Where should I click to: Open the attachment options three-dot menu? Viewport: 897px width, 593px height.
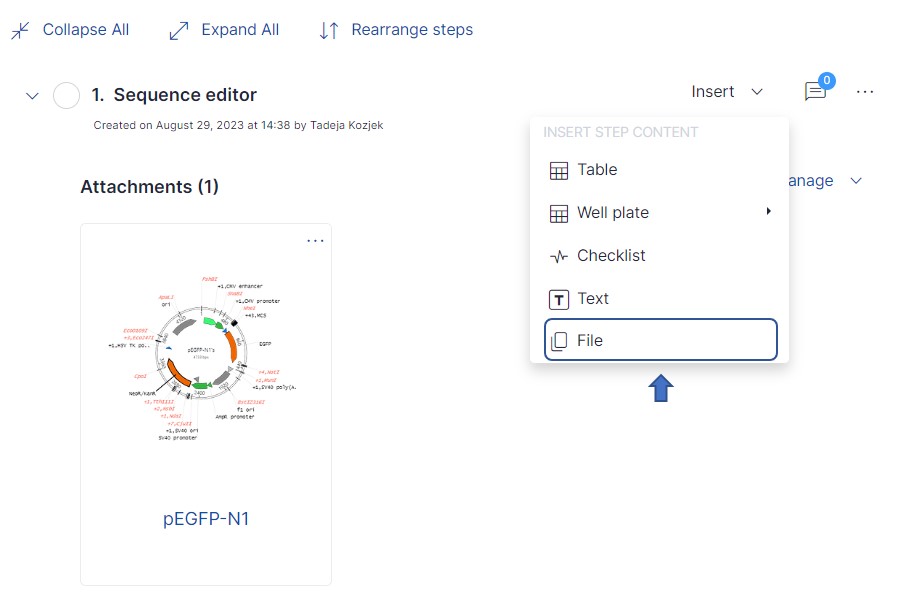[x=316, y=240]
